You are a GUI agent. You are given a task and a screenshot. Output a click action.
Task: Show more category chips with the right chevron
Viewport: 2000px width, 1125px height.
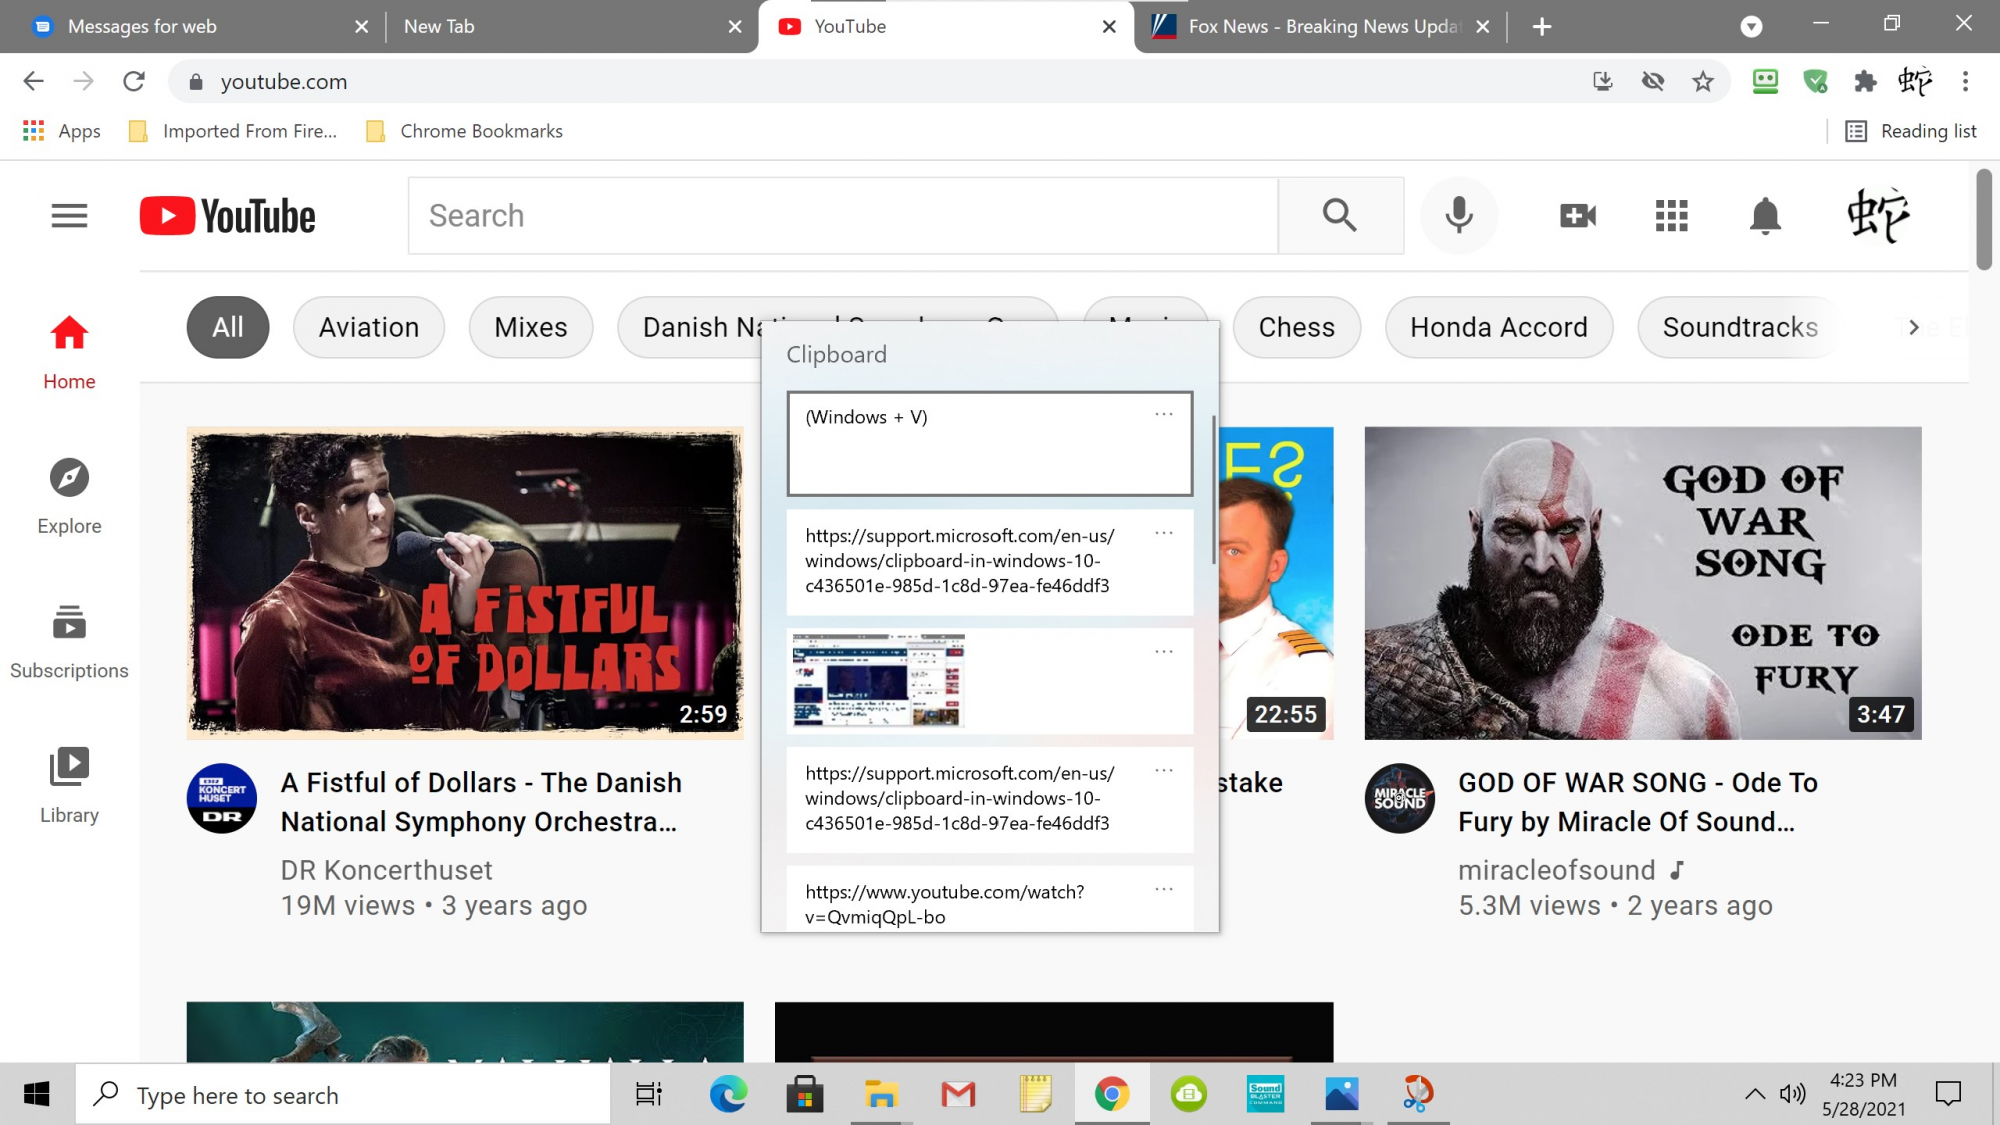click(1913, 327)
